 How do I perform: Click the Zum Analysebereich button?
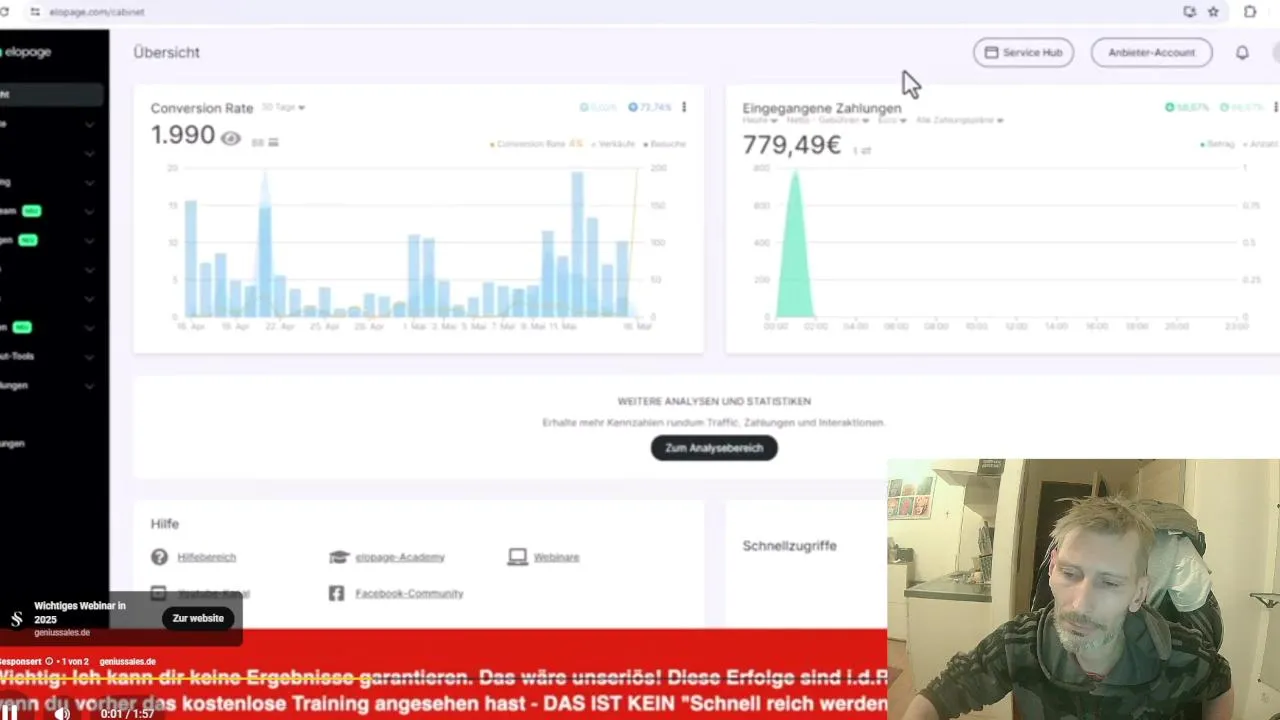coord(714,448)
